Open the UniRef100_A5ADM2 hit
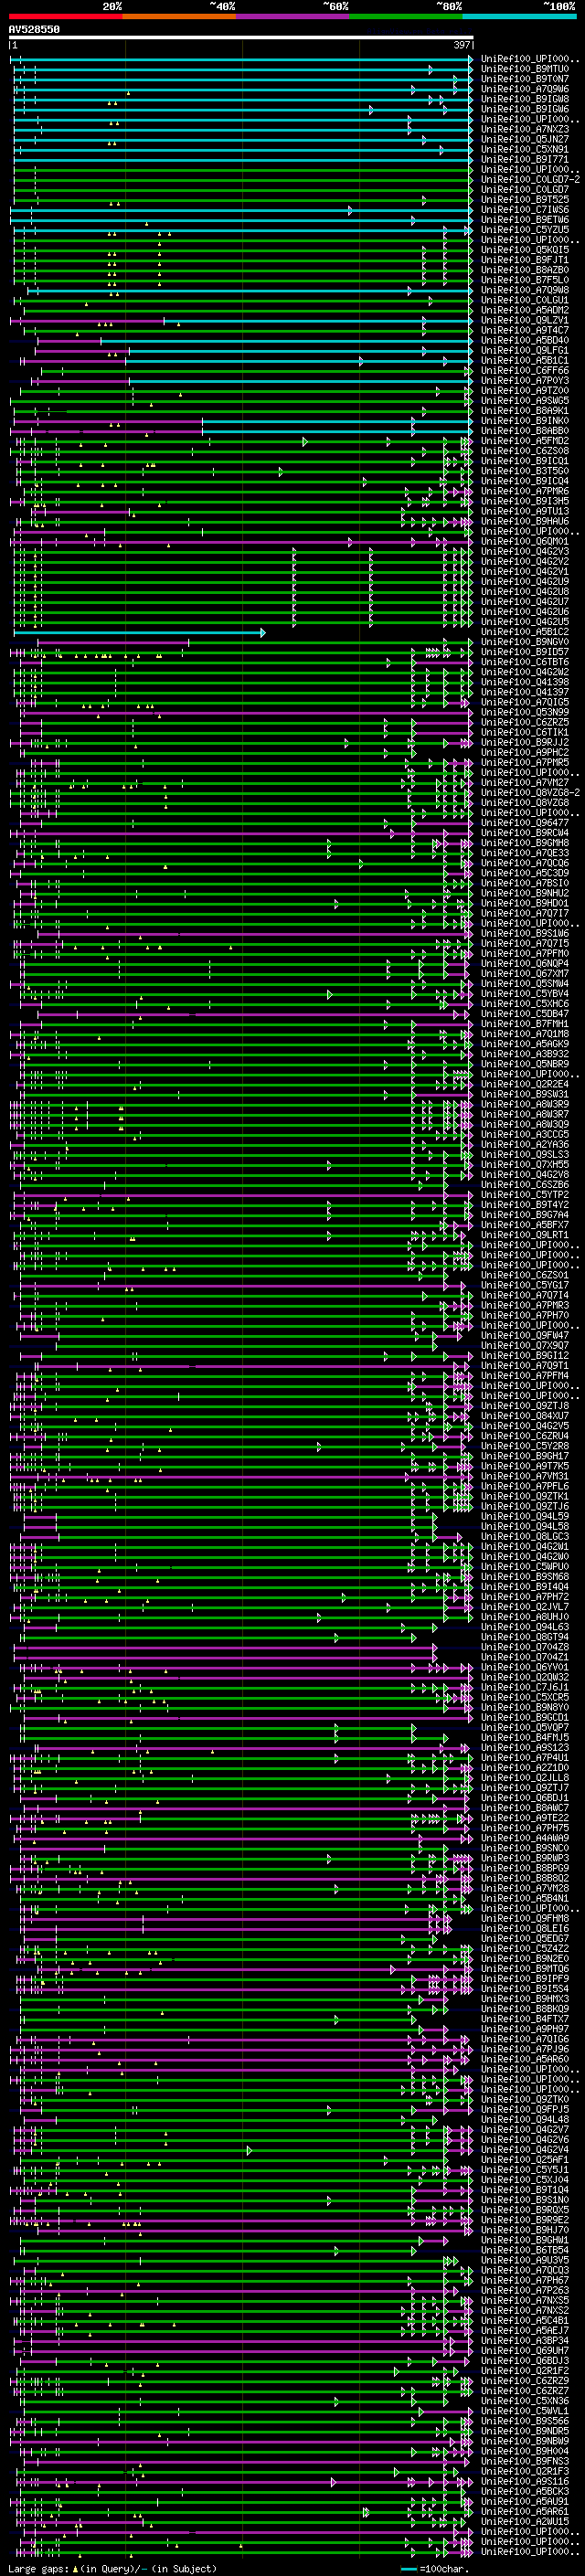This screenshot has width=585, height=2576. tap(525, 310)
